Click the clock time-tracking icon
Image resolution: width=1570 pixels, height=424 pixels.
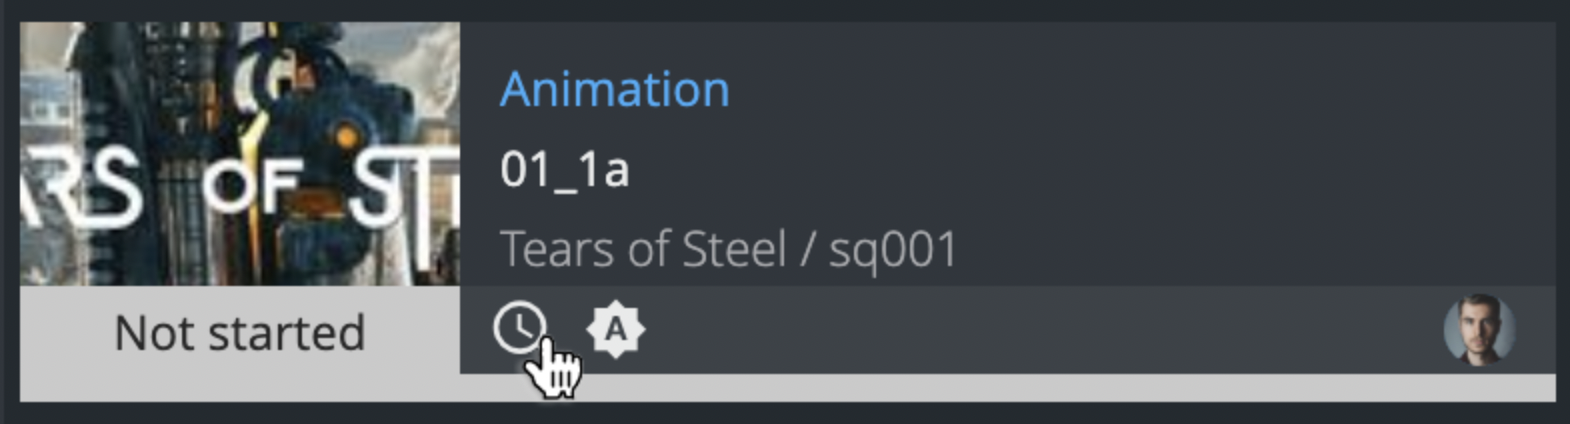point(519,328)
